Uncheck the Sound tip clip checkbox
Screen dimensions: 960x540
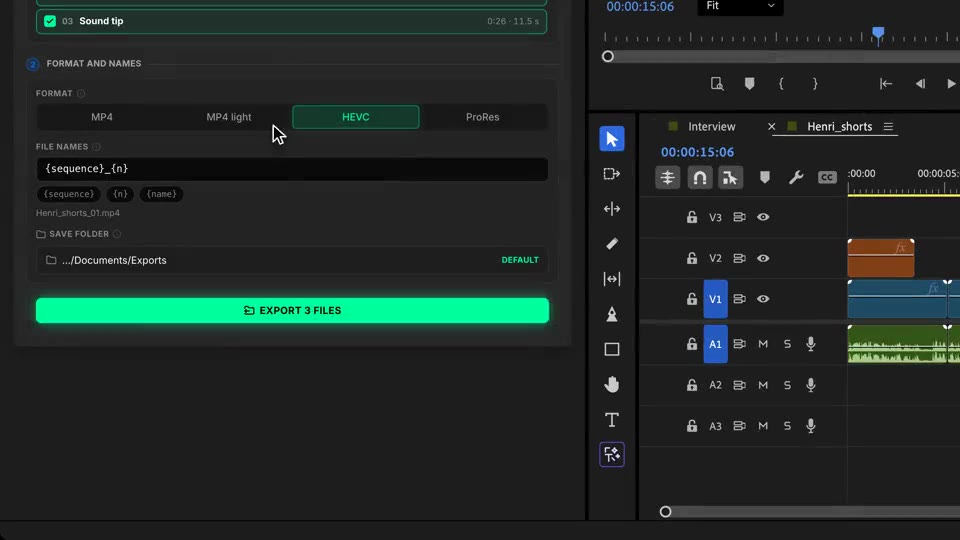[x=50, y=21]
